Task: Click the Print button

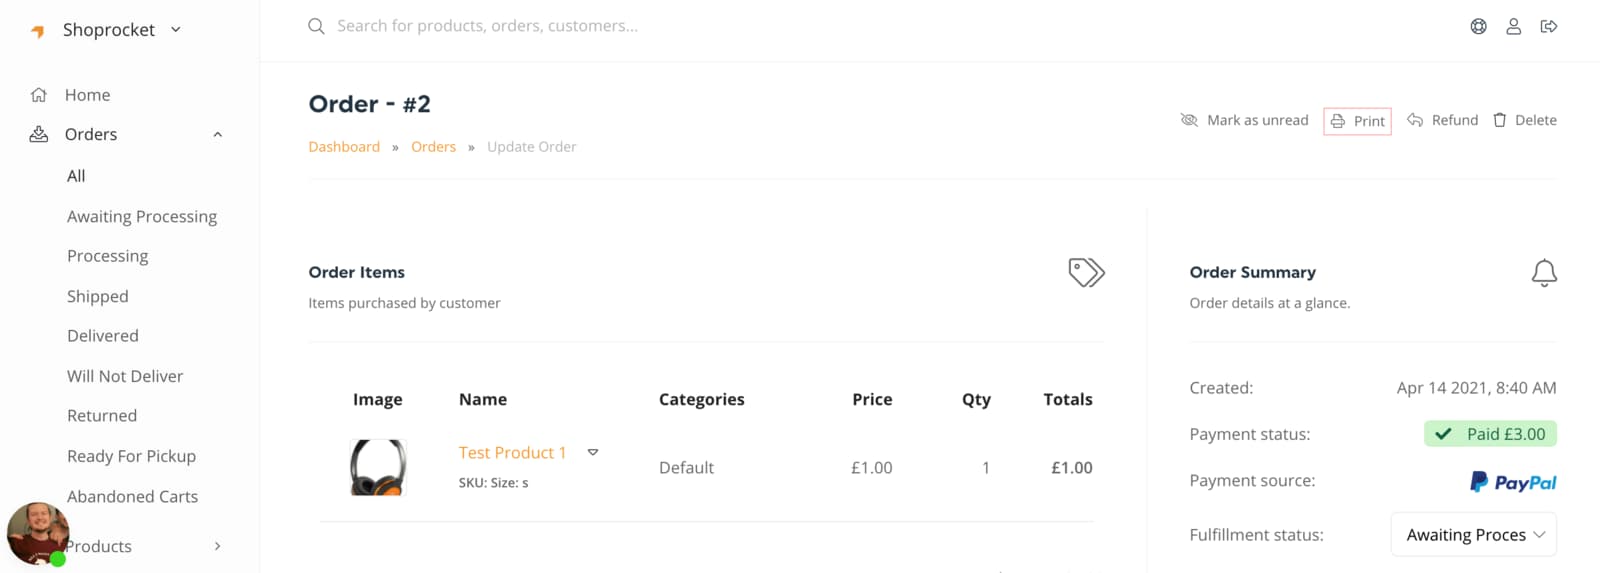Action: click(1357, 121)
